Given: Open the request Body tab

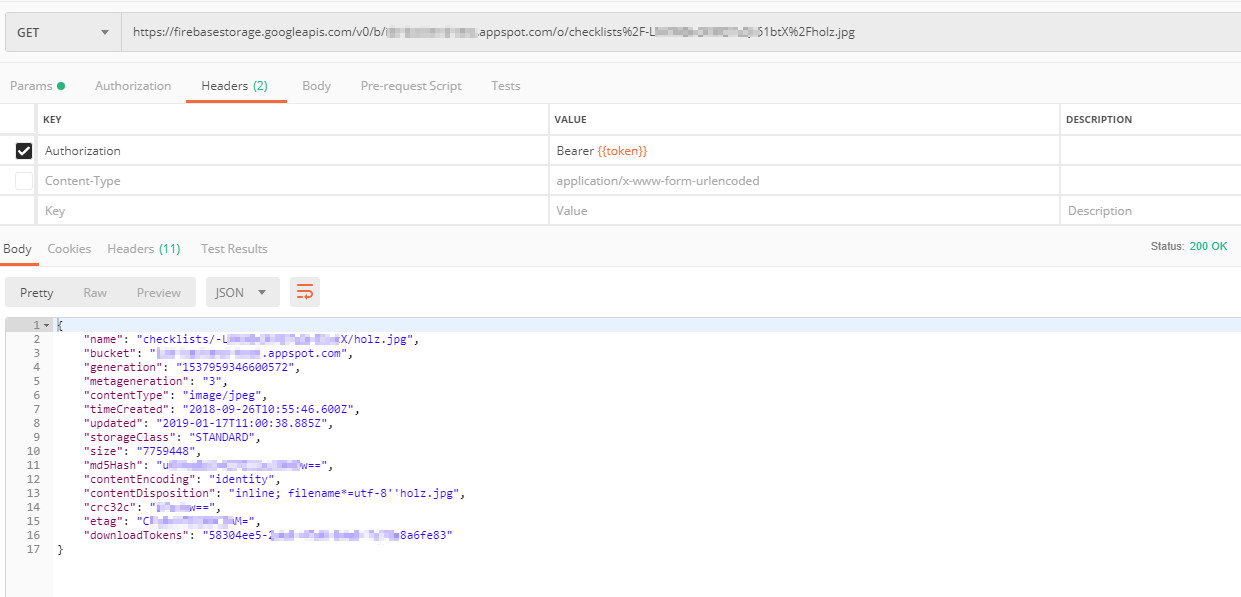Looking at the screenshot, I should click(x=316, y=86).
